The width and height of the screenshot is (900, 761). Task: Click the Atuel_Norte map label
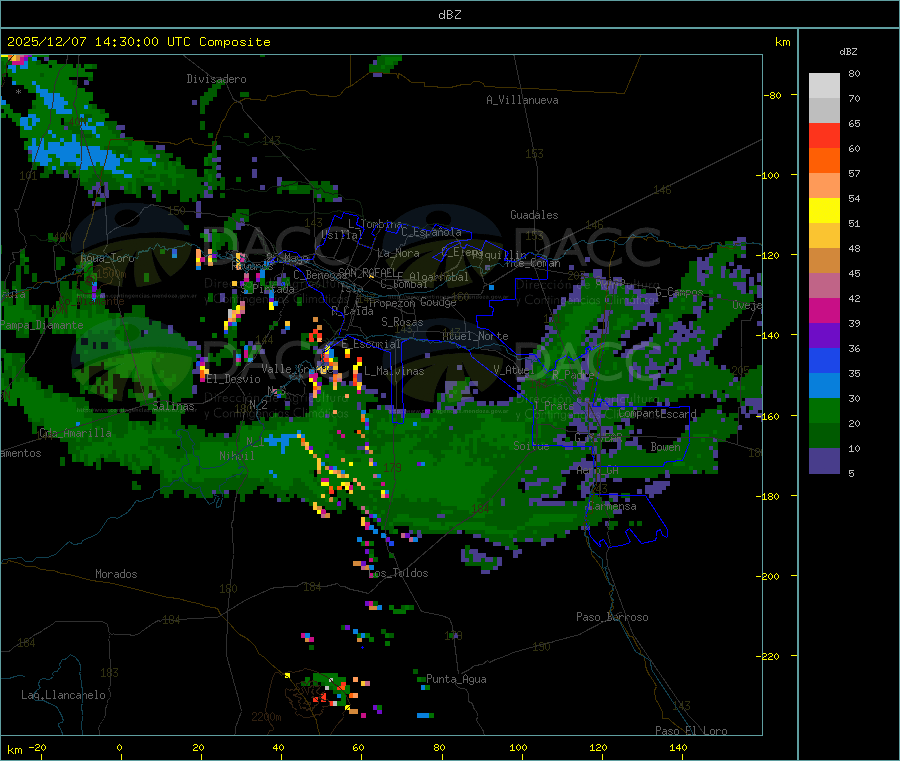coord(475,336)
